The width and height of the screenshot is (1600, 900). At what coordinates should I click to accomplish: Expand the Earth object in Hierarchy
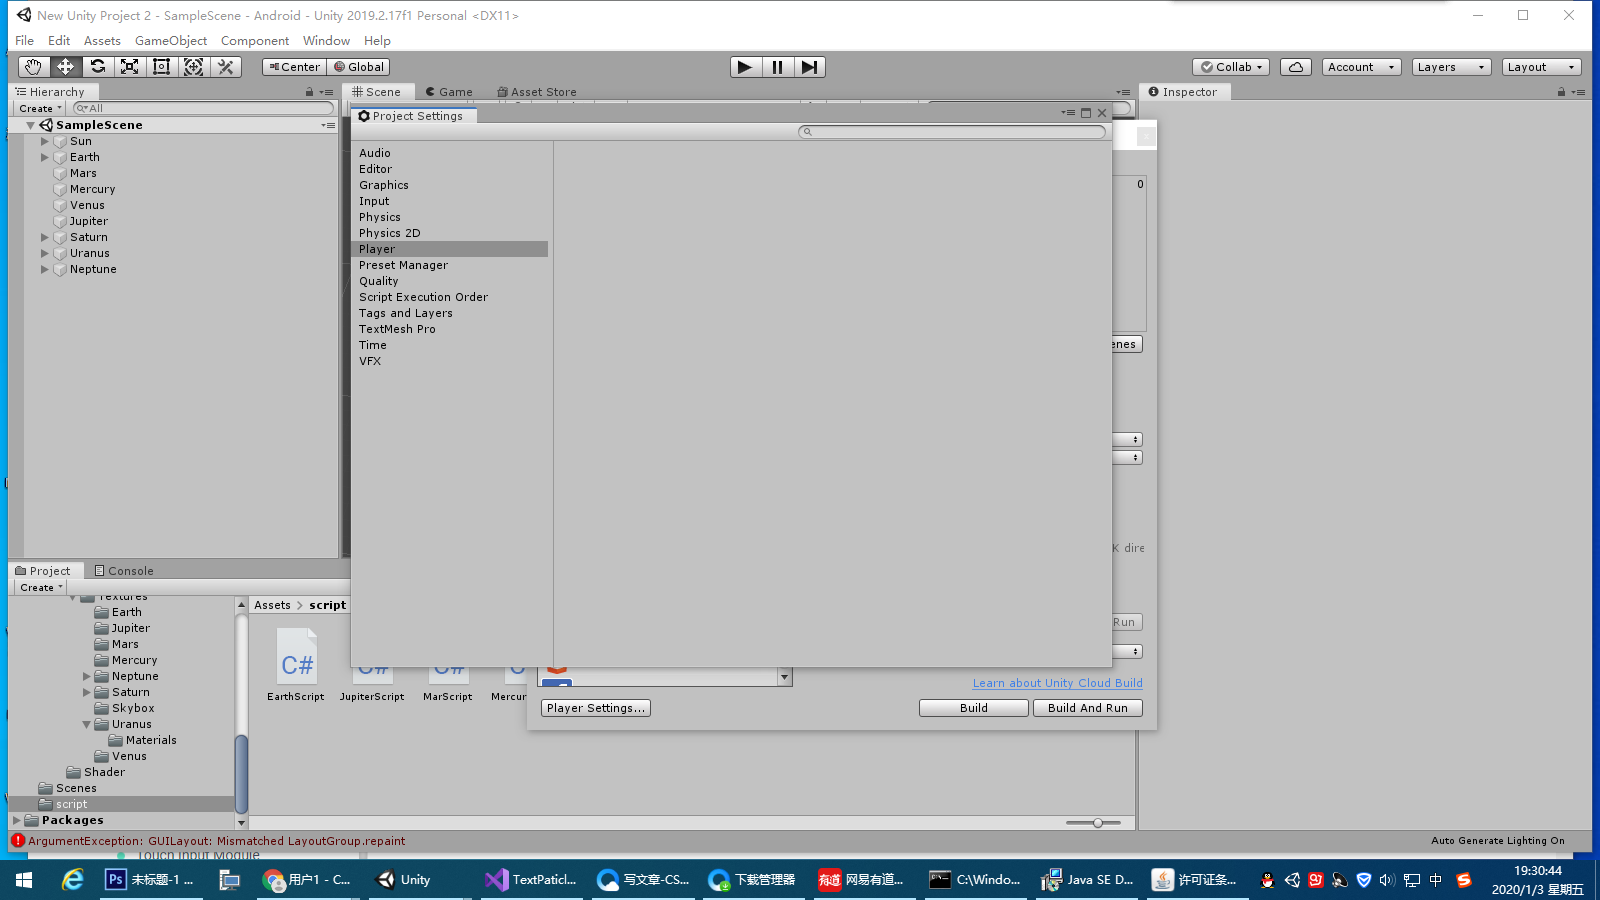(x=45, y=157)
